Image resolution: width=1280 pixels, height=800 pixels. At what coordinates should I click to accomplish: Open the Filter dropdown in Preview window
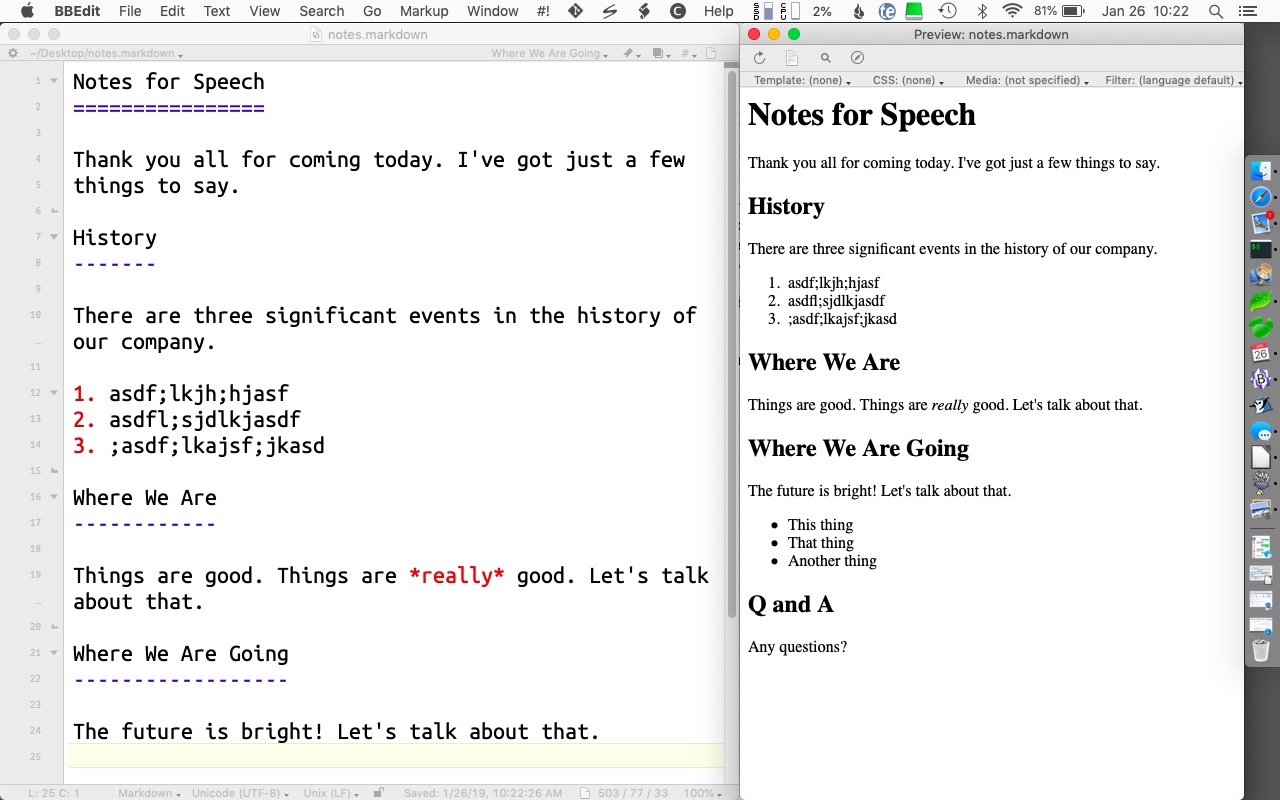[1173, 80]
